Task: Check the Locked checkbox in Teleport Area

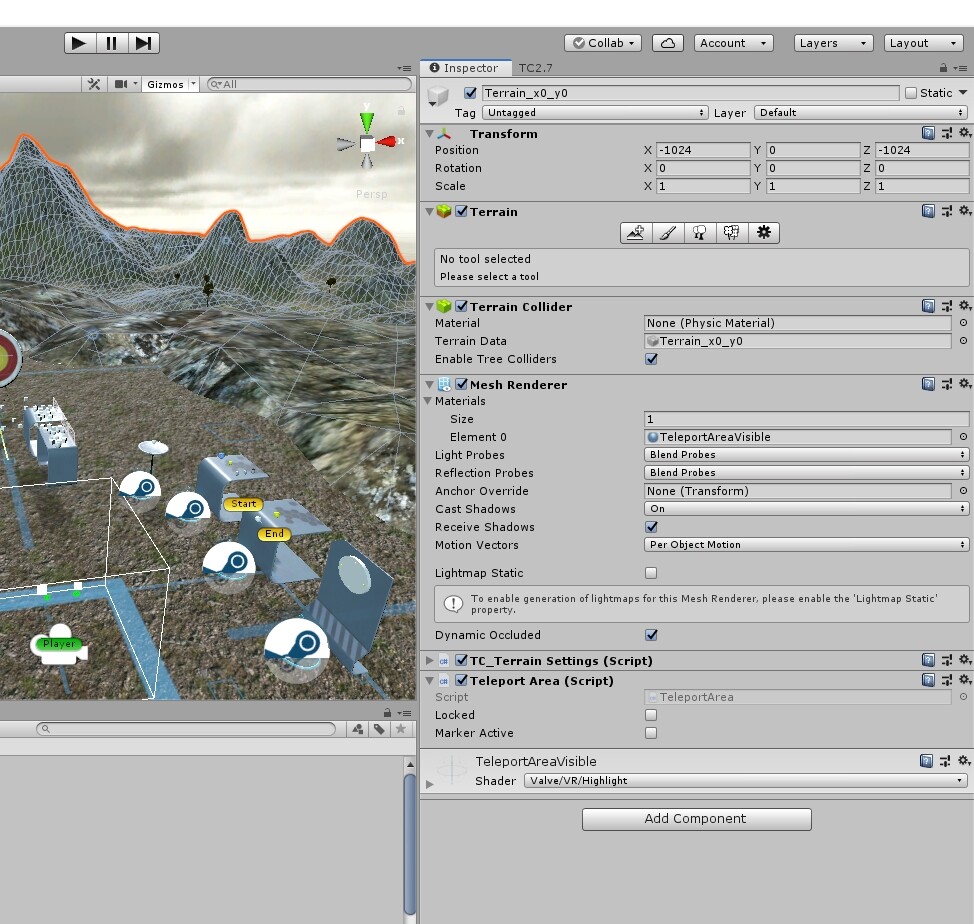Action: (651, 715)
